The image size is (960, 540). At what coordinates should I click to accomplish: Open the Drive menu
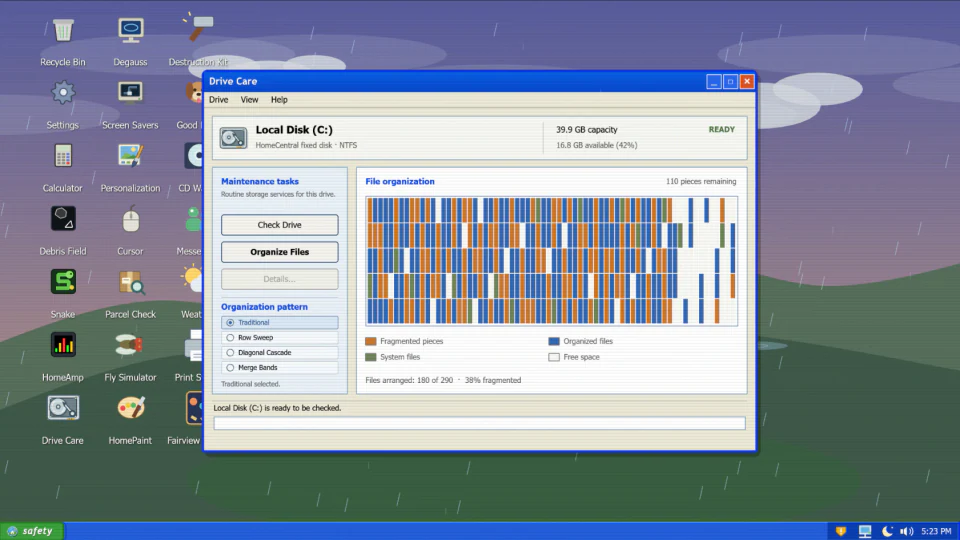click(x=219, y=100)
